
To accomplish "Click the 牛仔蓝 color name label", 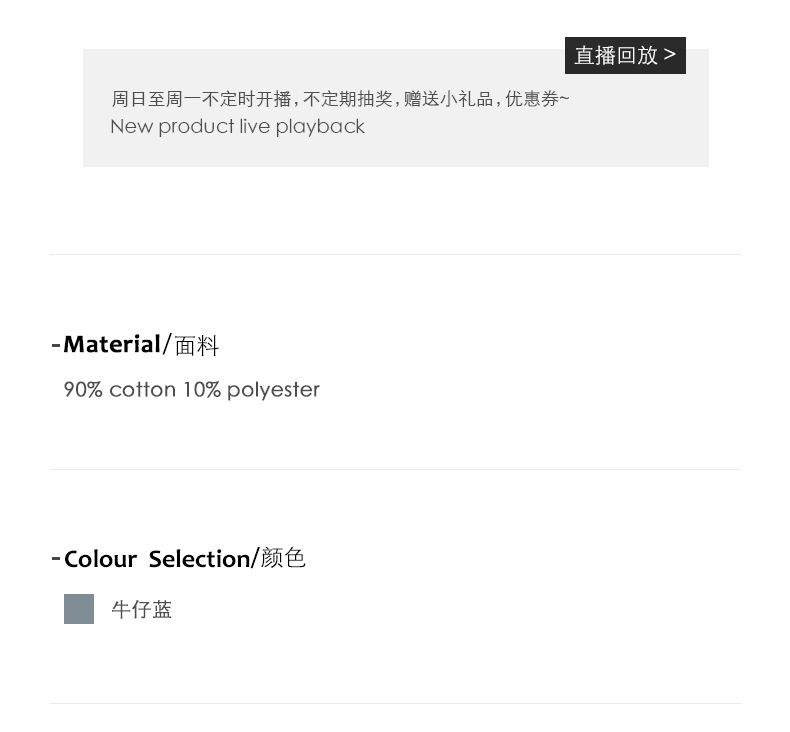I will [x=142, y=610].
